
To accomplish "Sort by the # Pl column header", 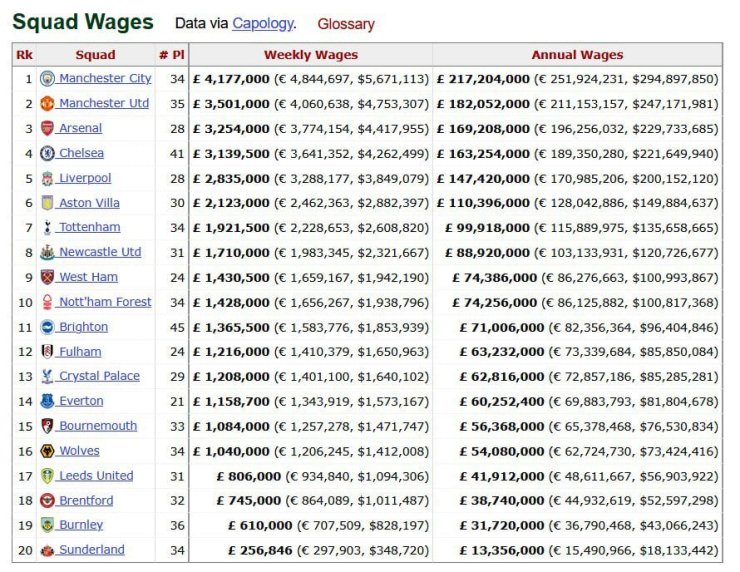I will (170, 55).
